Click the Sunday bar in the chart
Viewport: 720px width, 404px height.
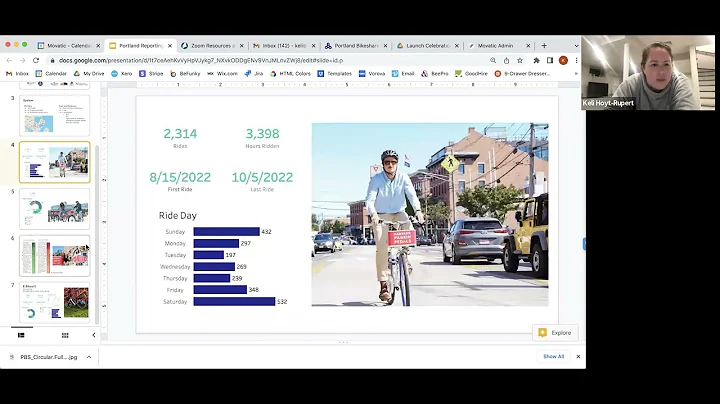click(x=226, y=231)
